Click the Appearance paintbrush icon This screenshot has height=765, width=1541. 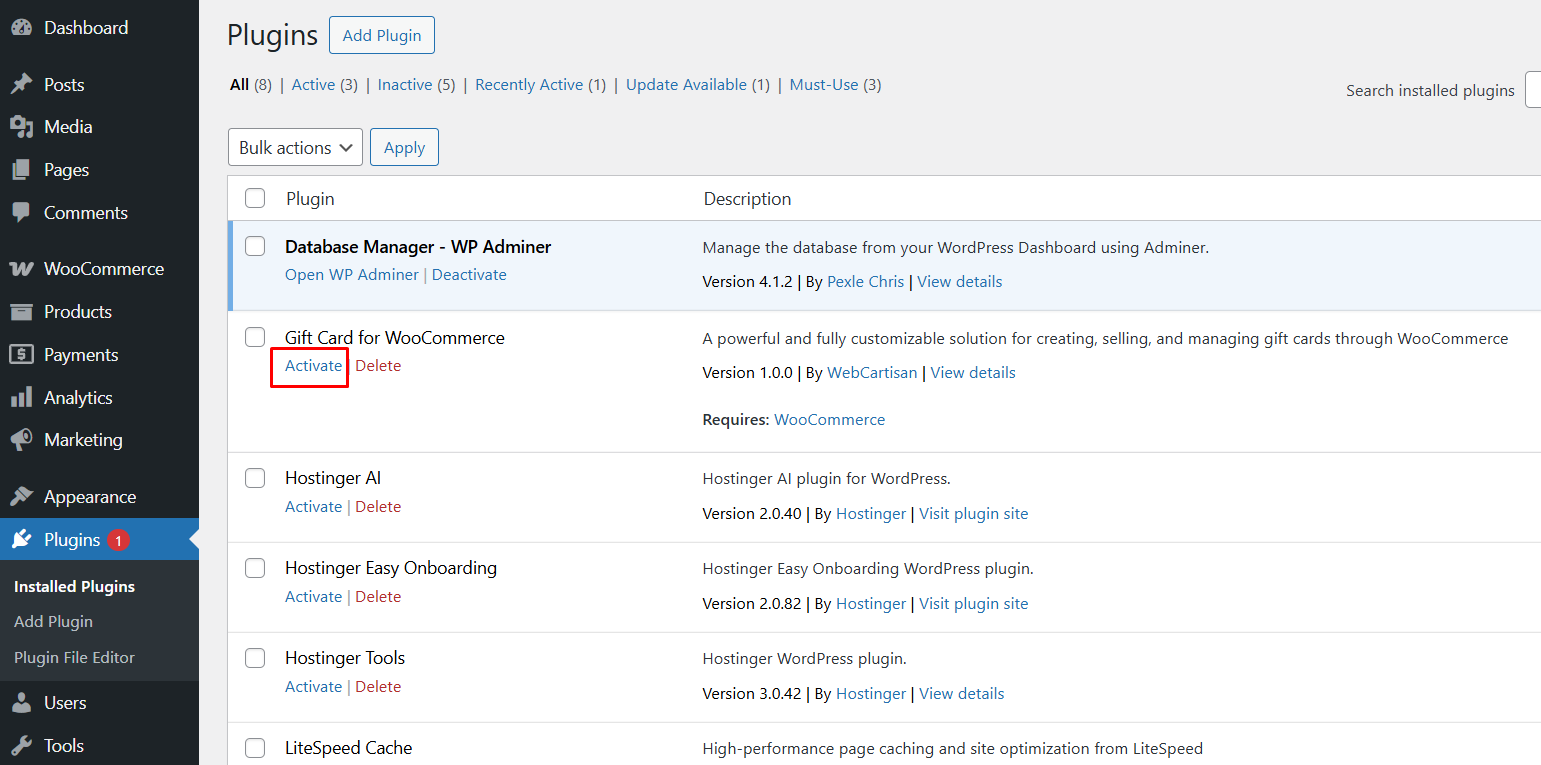coord(21,497)
